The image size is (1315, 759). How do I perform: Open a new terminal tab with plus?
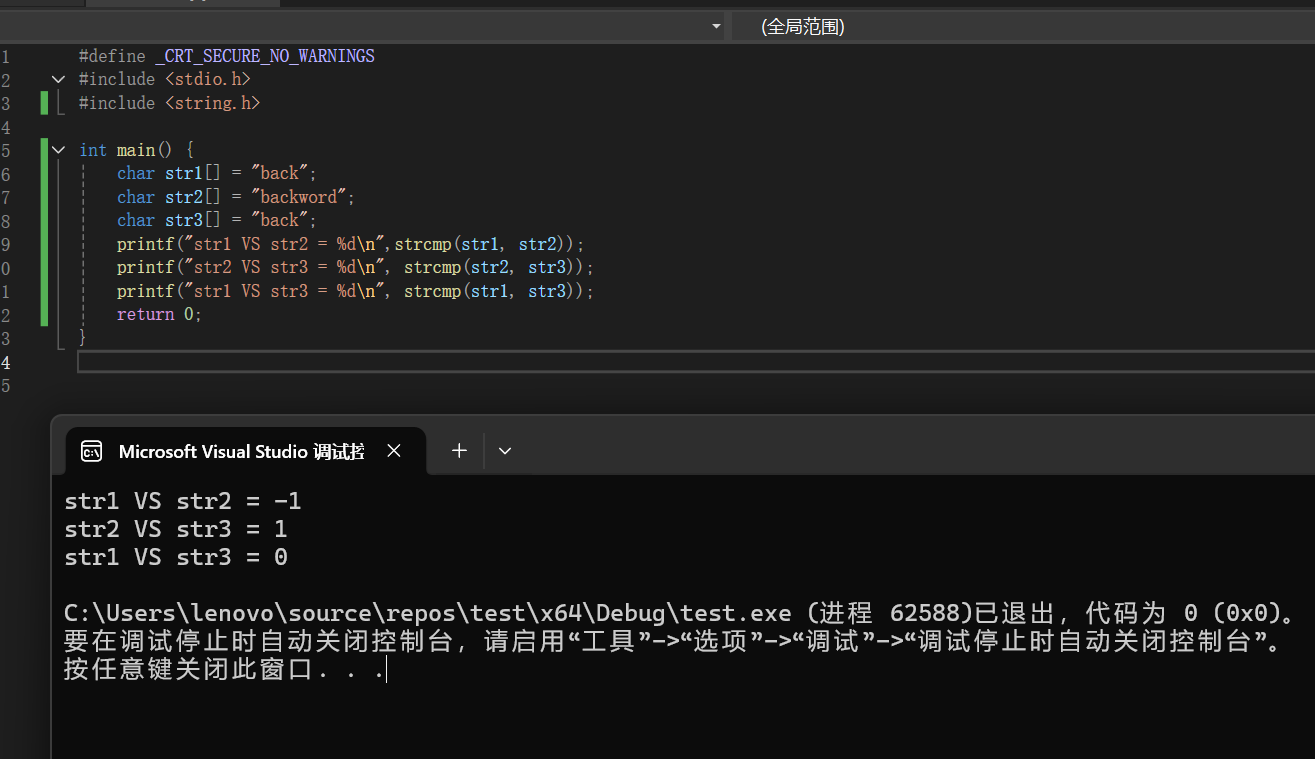(459, 451)
